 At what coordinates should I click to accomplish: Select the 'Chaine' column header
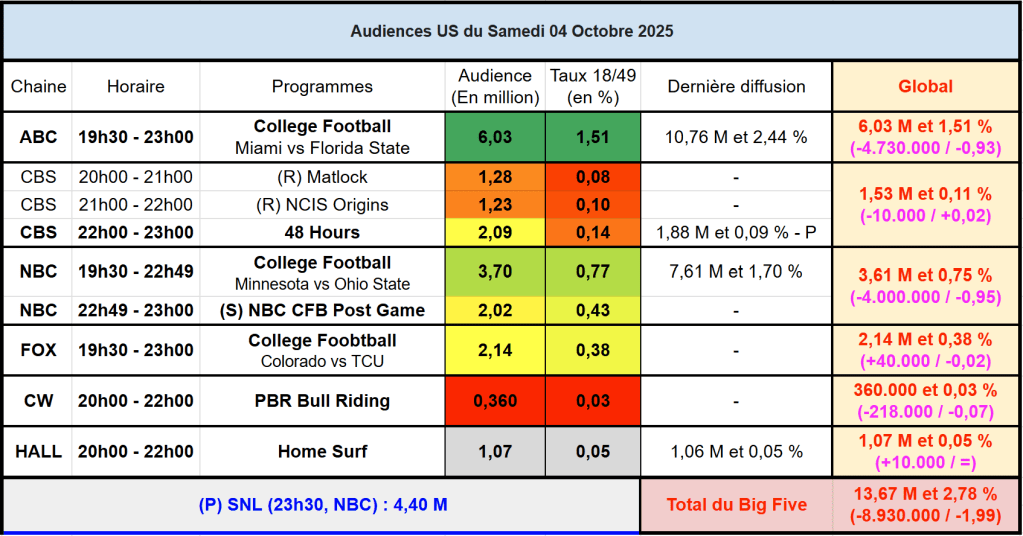(x=38, y=87)
